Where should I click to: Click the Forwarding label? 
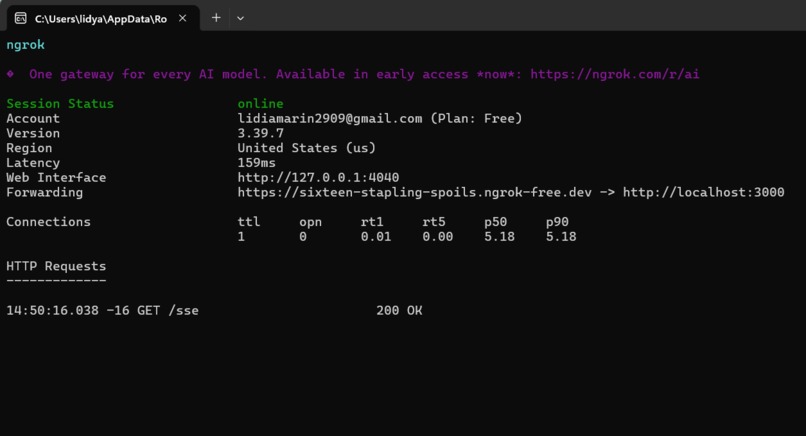coord(44,192)
